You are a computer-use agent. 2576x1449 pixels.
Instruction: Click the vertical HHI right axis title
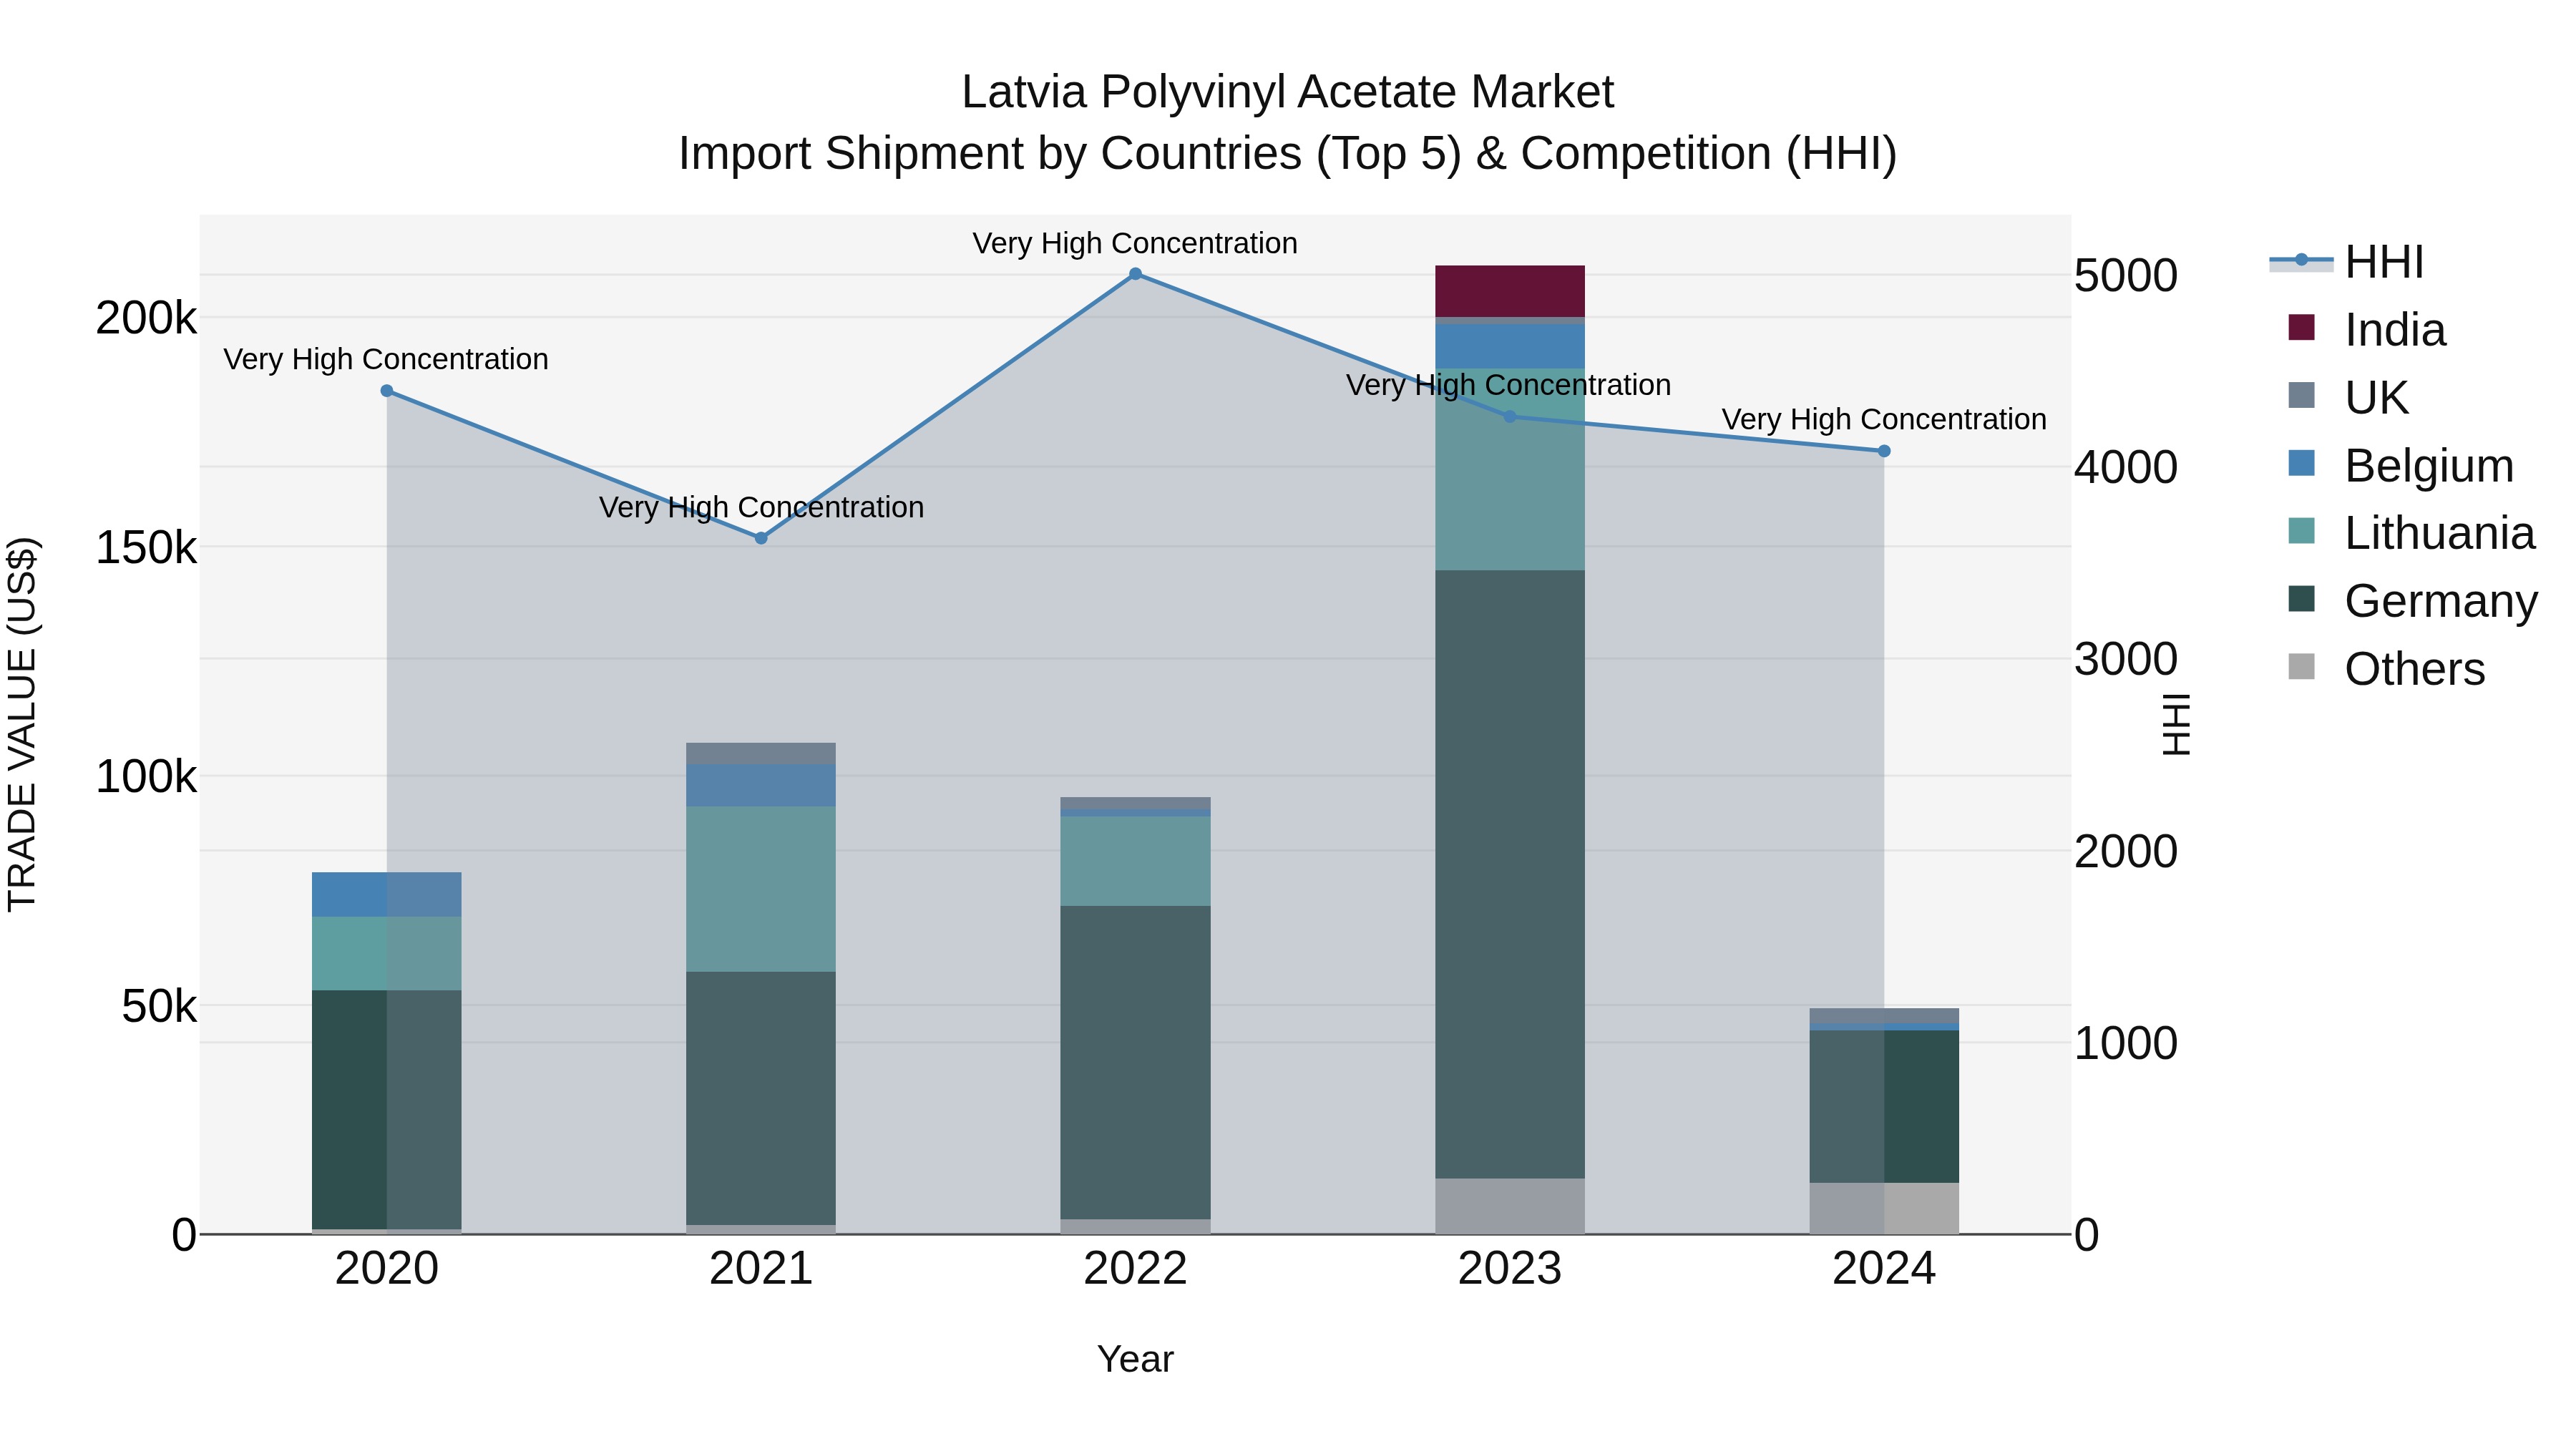[2176, 724]
